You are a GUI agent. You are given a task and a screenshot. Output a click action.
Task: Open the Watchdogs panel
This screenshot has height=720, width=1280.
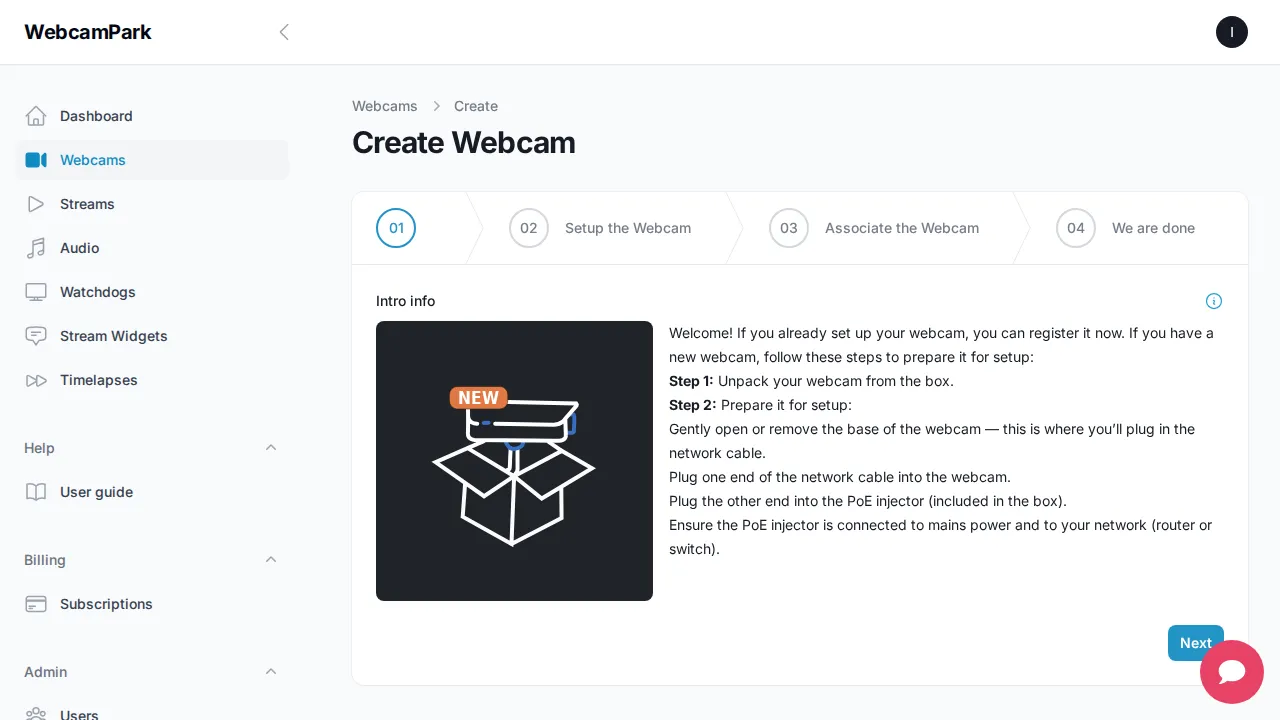pyautogui.click(x=97, y=292)
